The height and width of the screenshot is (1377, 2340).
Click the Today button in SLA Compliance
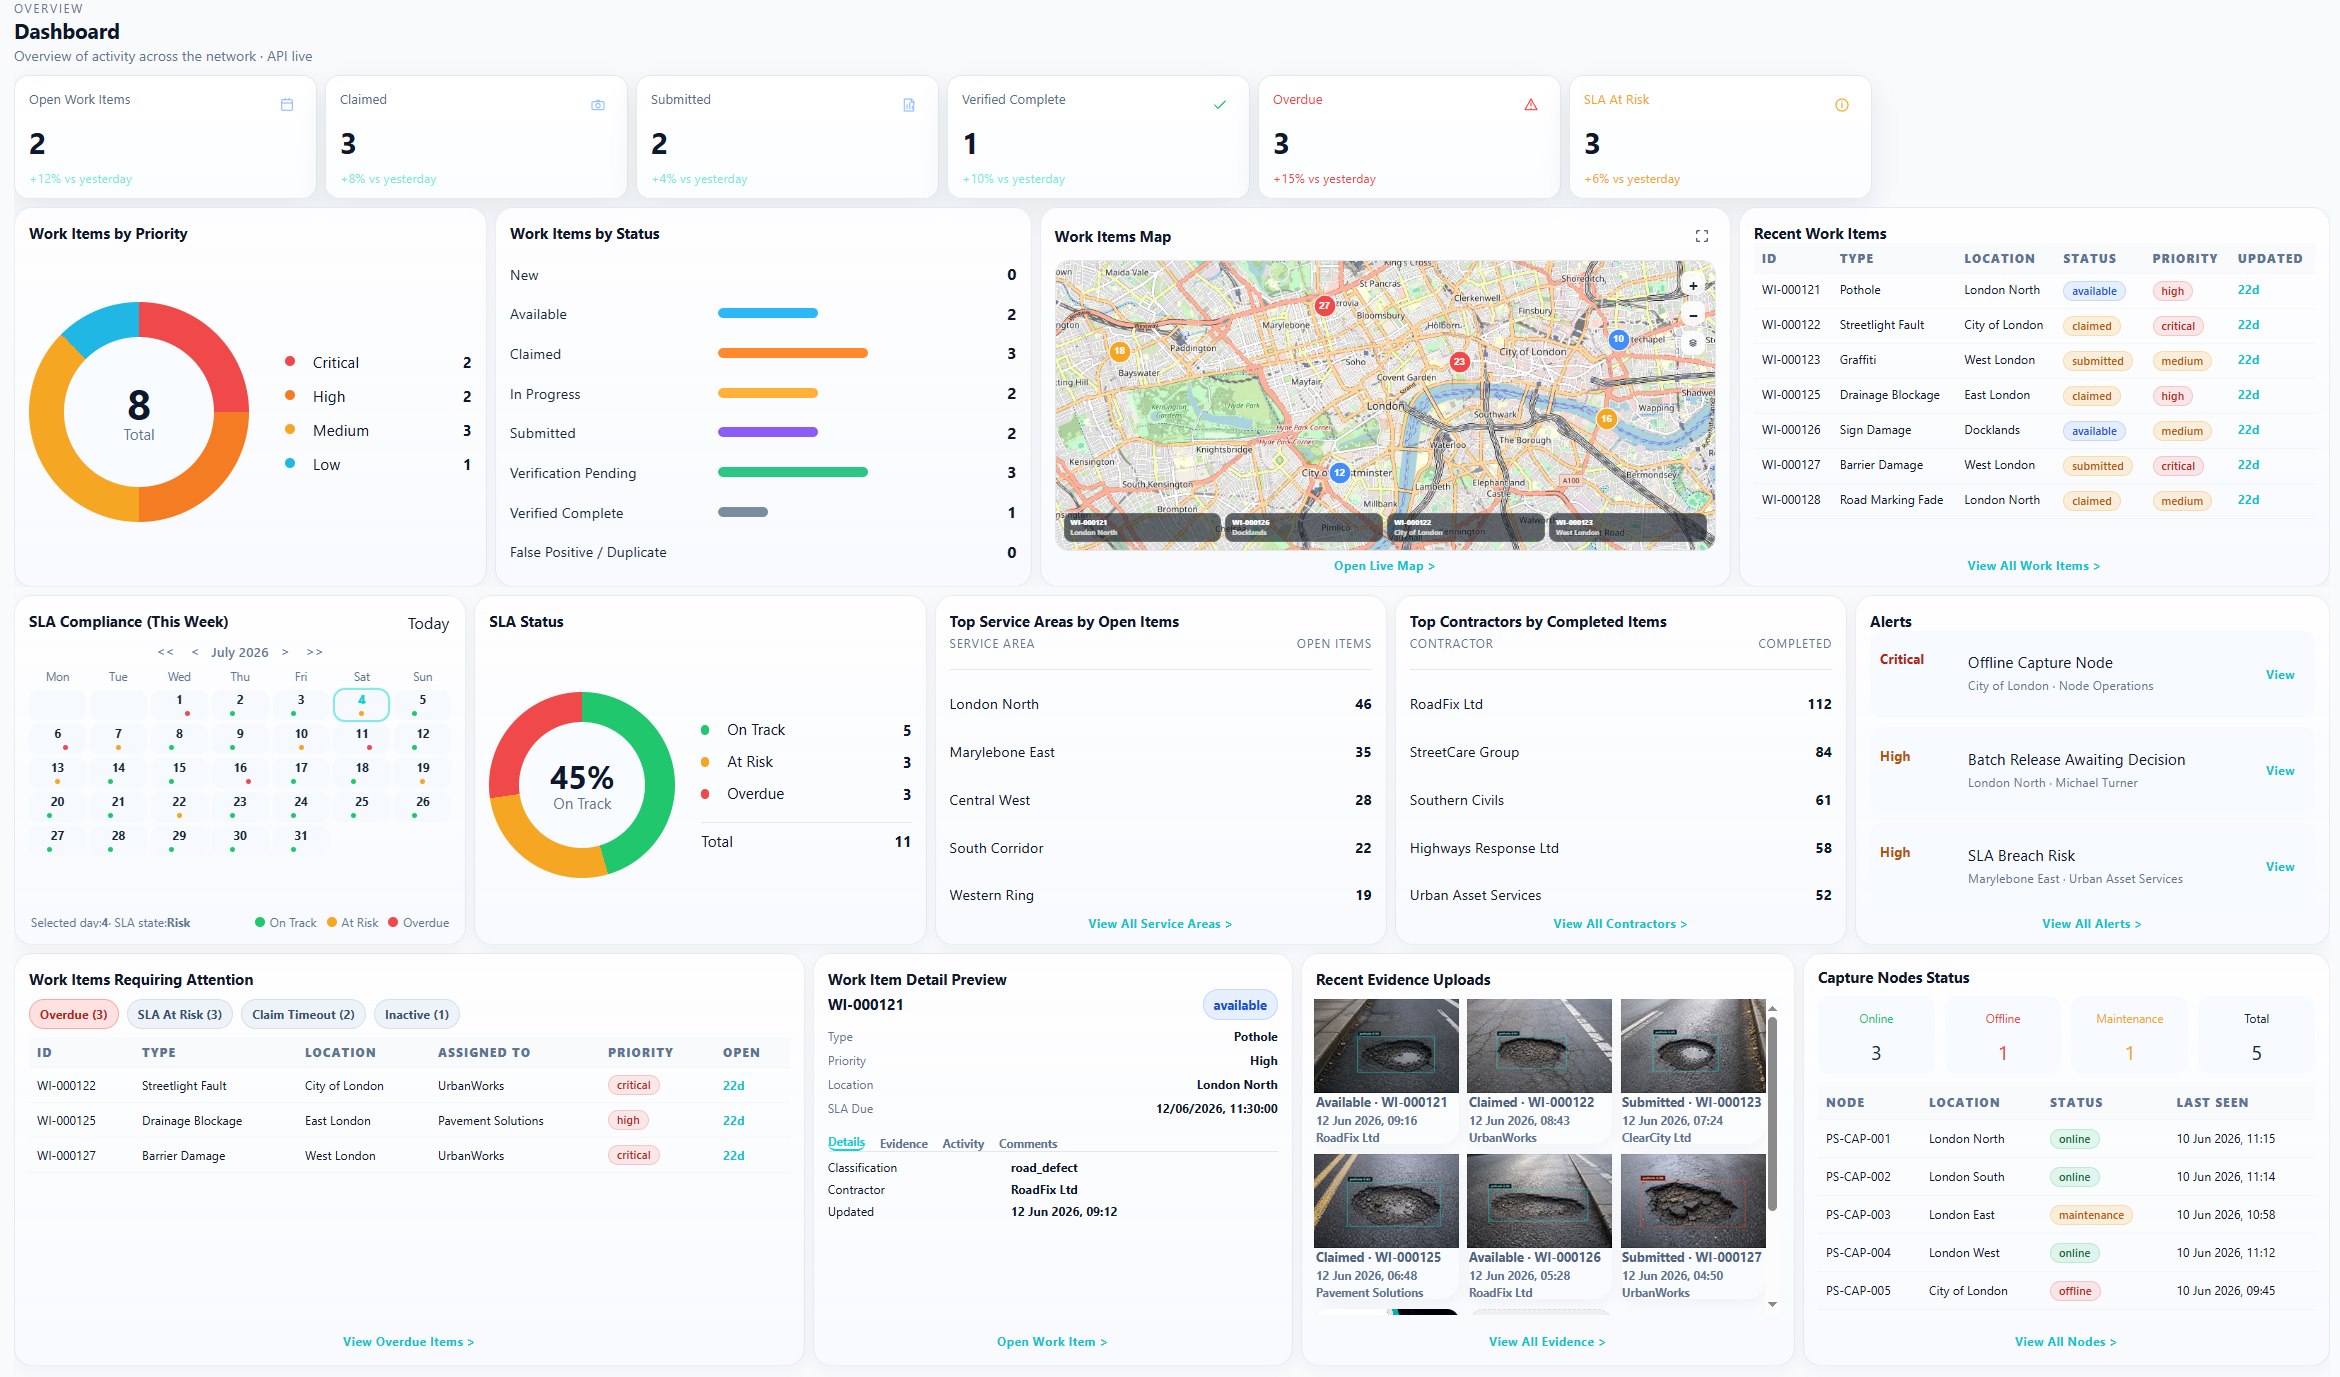pyautogui.click(x=428, y=623)
